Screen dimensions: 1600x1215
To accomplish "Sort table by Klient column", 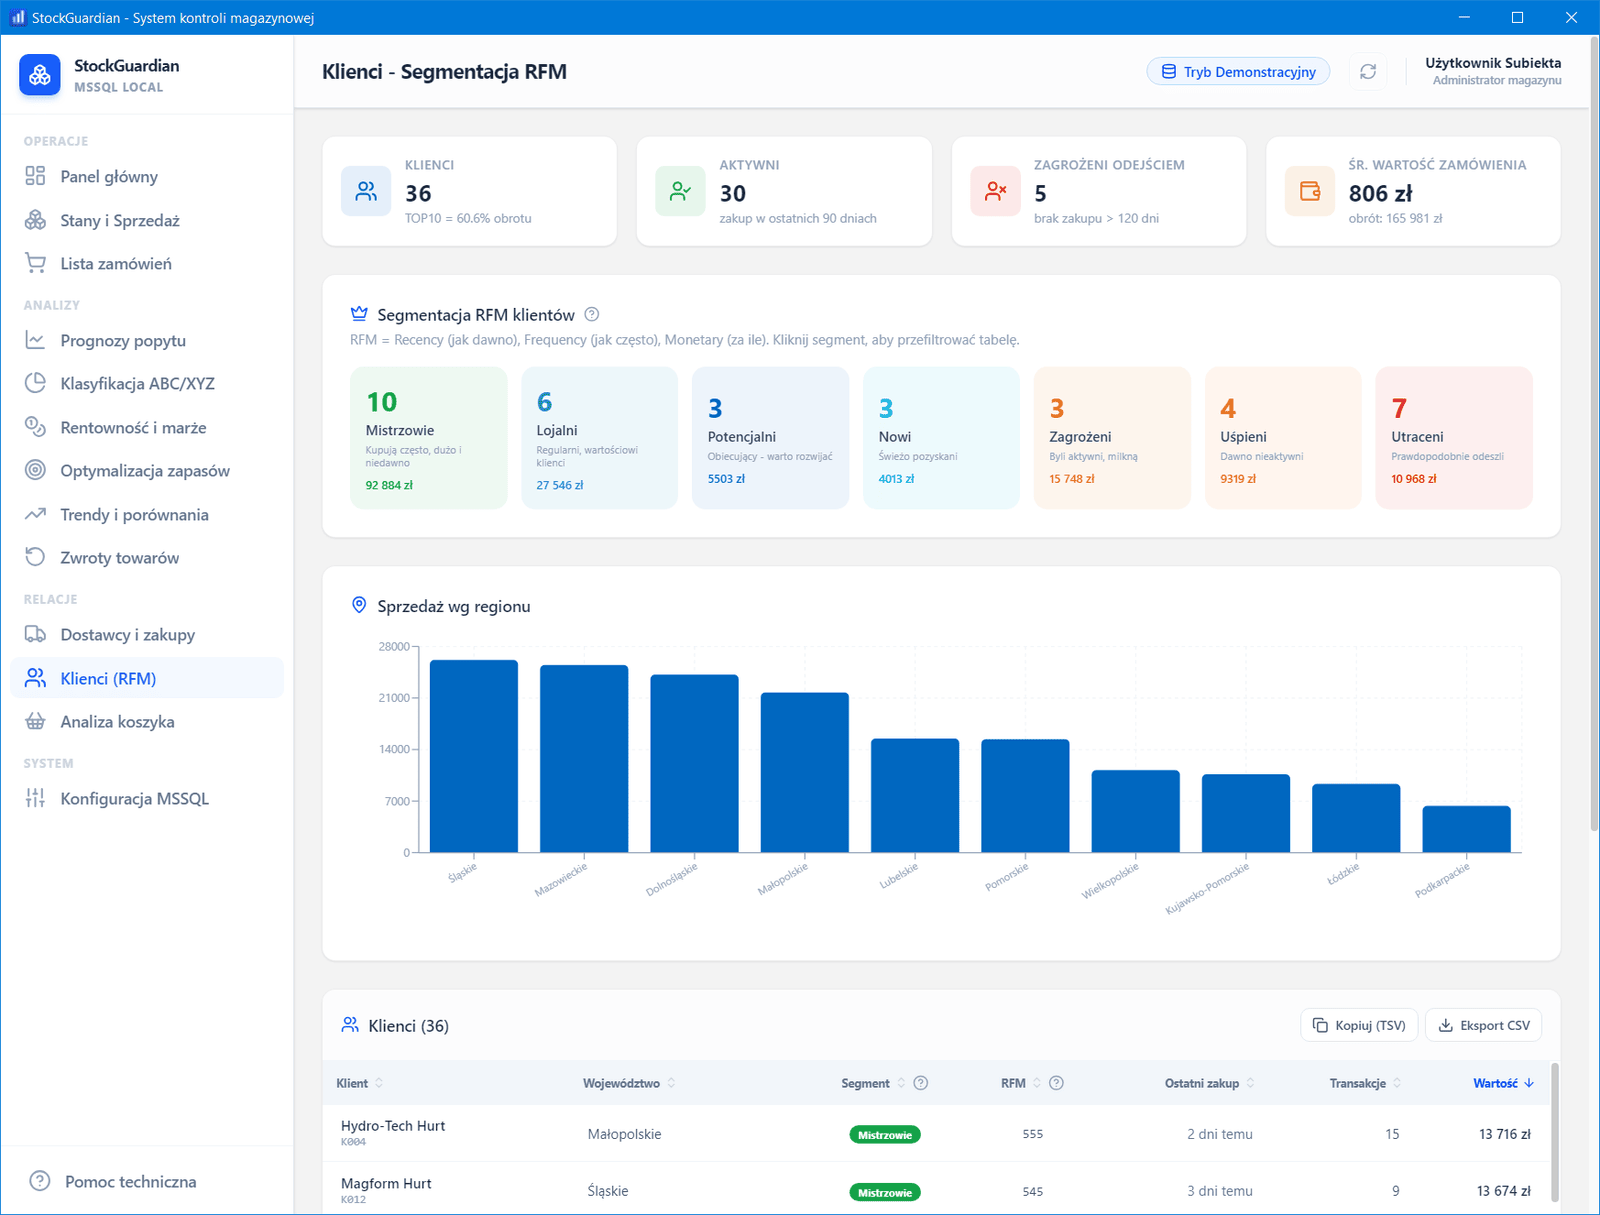I will (359, 1083).
